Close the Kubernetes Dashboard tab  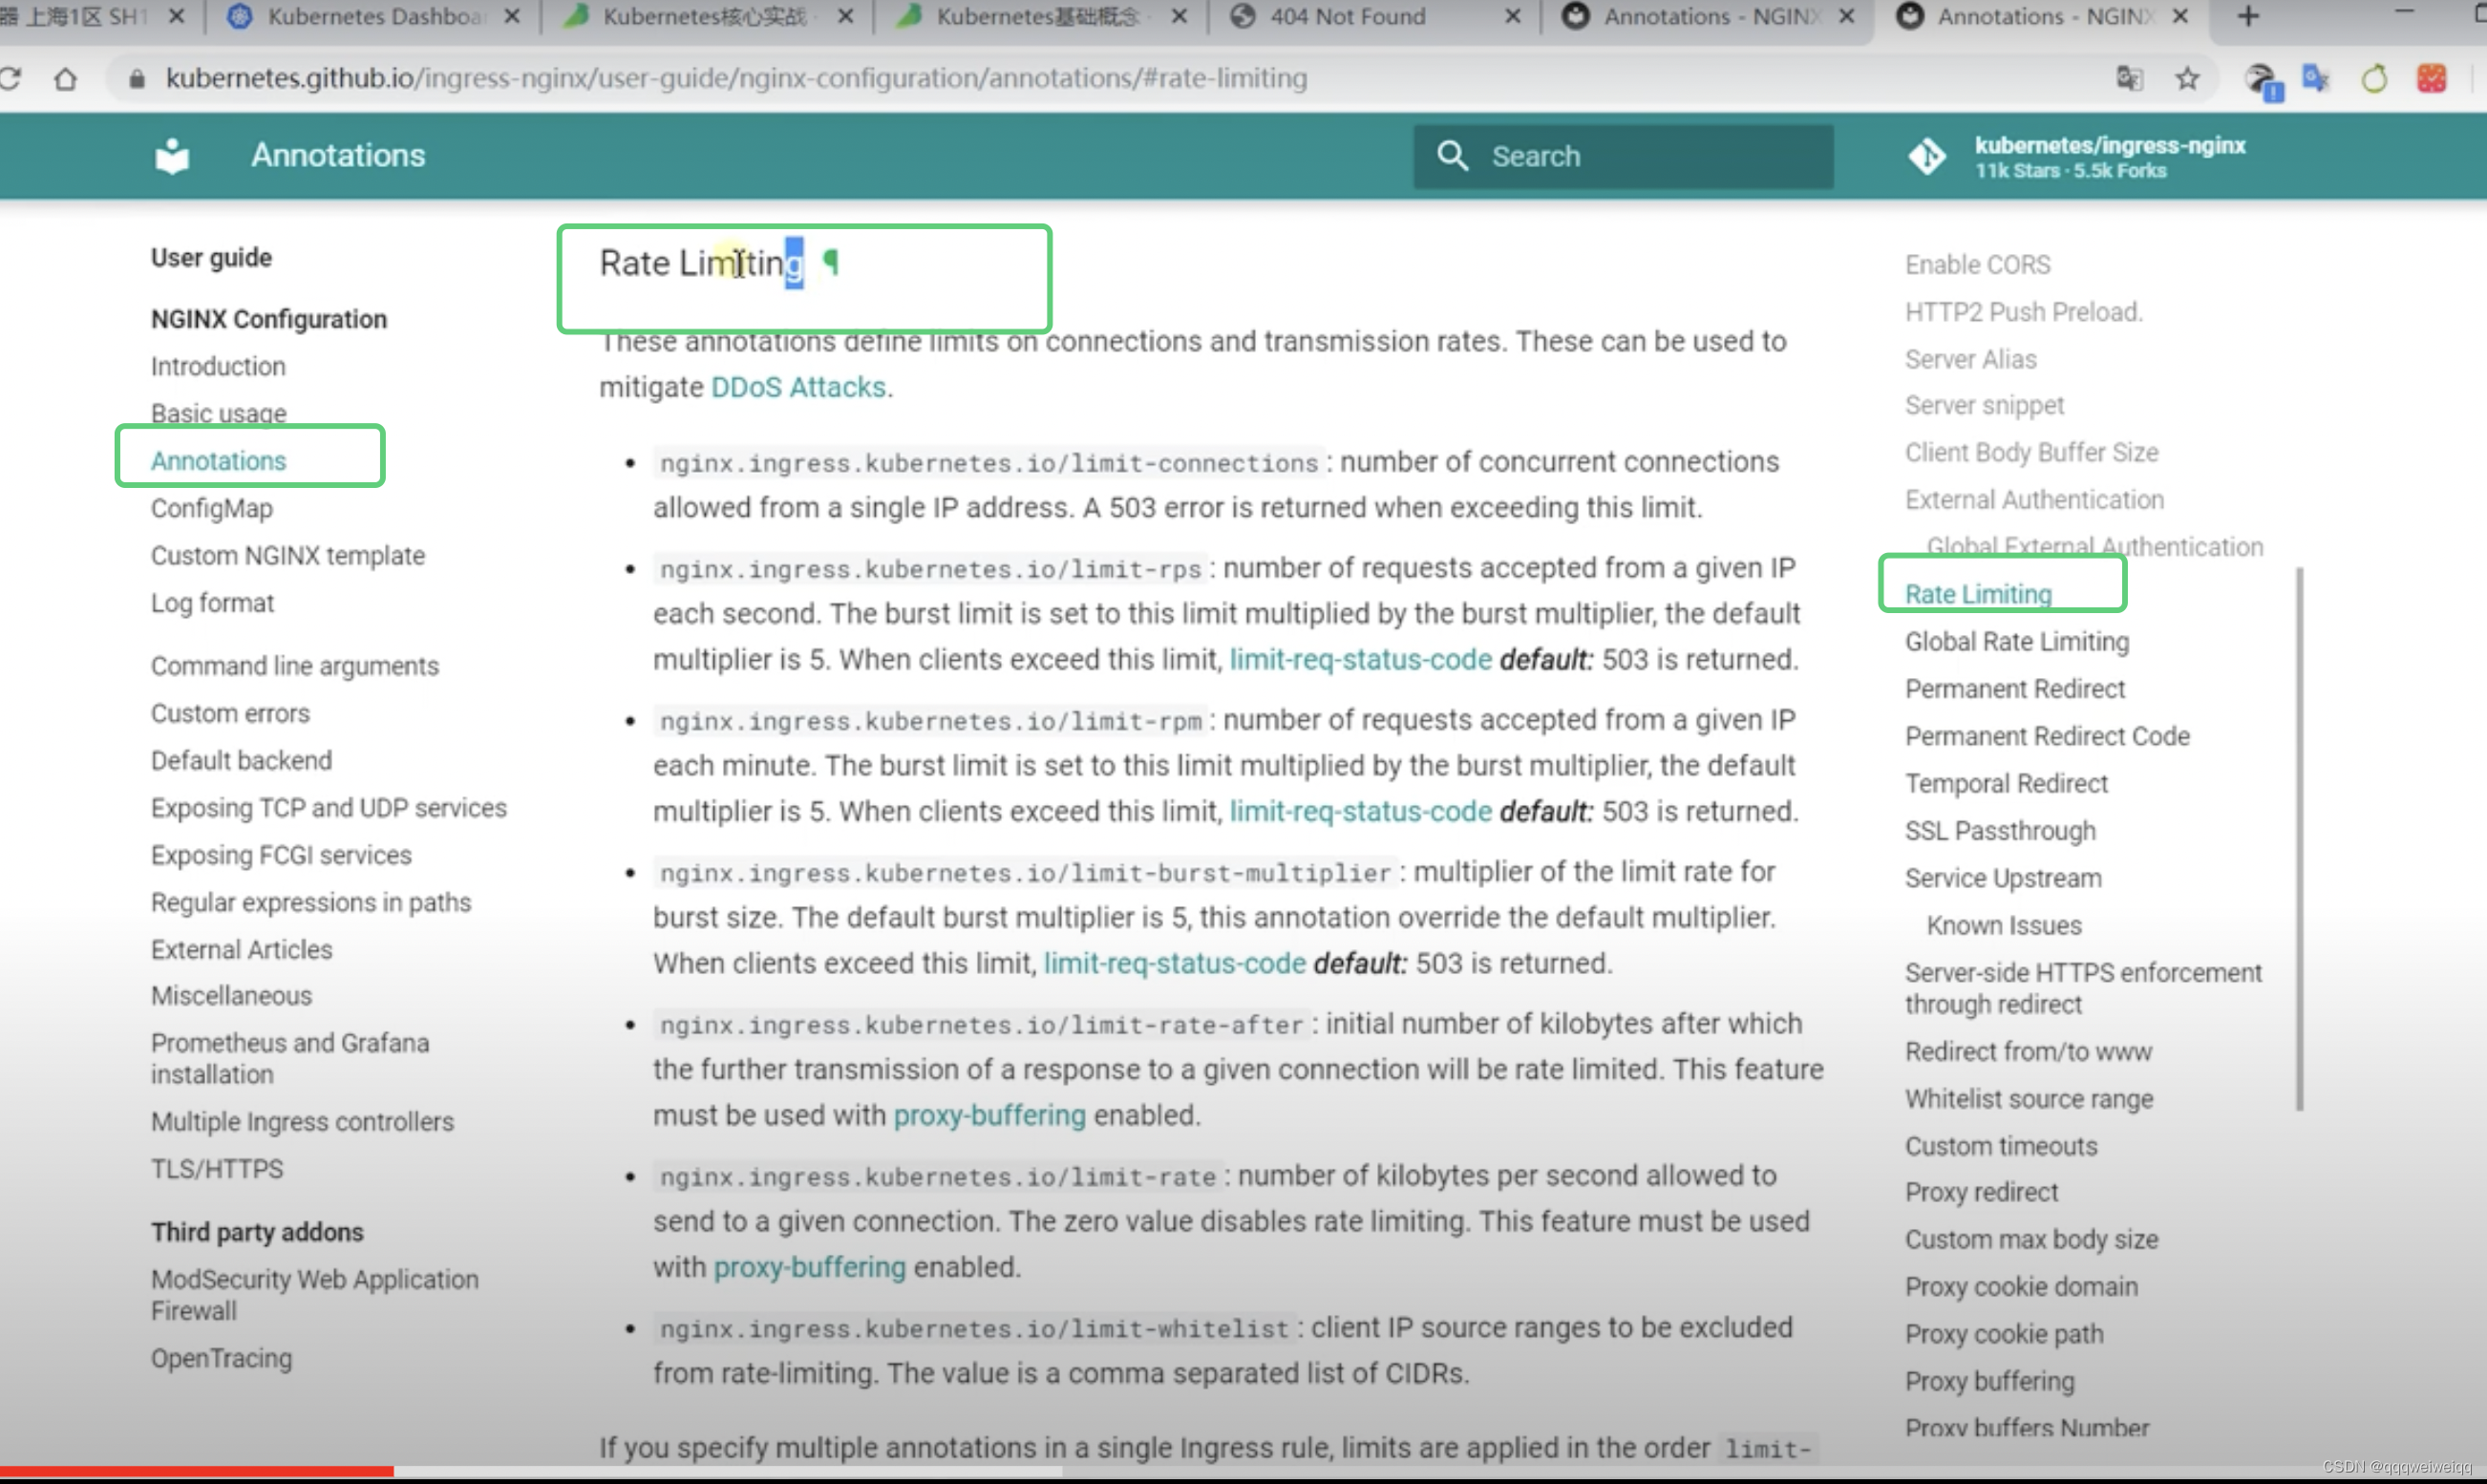(x=511, y=17)
